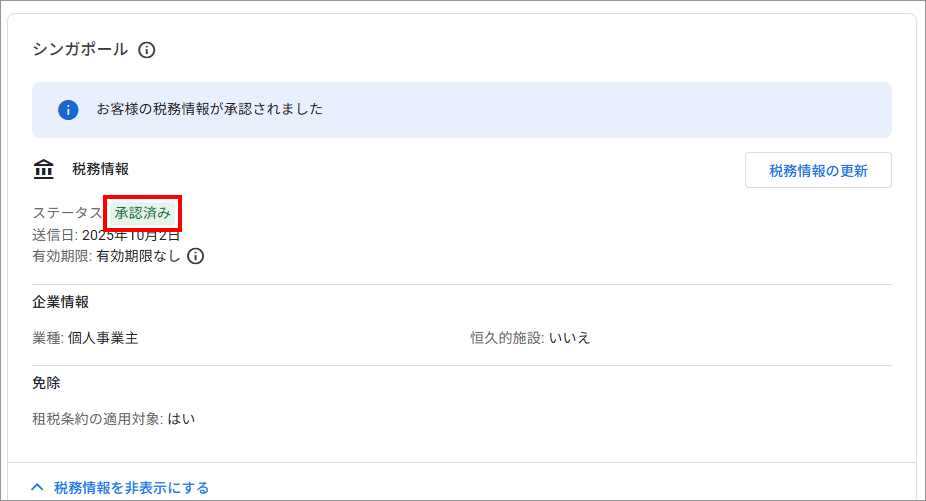Click the green 承認済み status badge

pyautogui.click(x=142, y=213)
